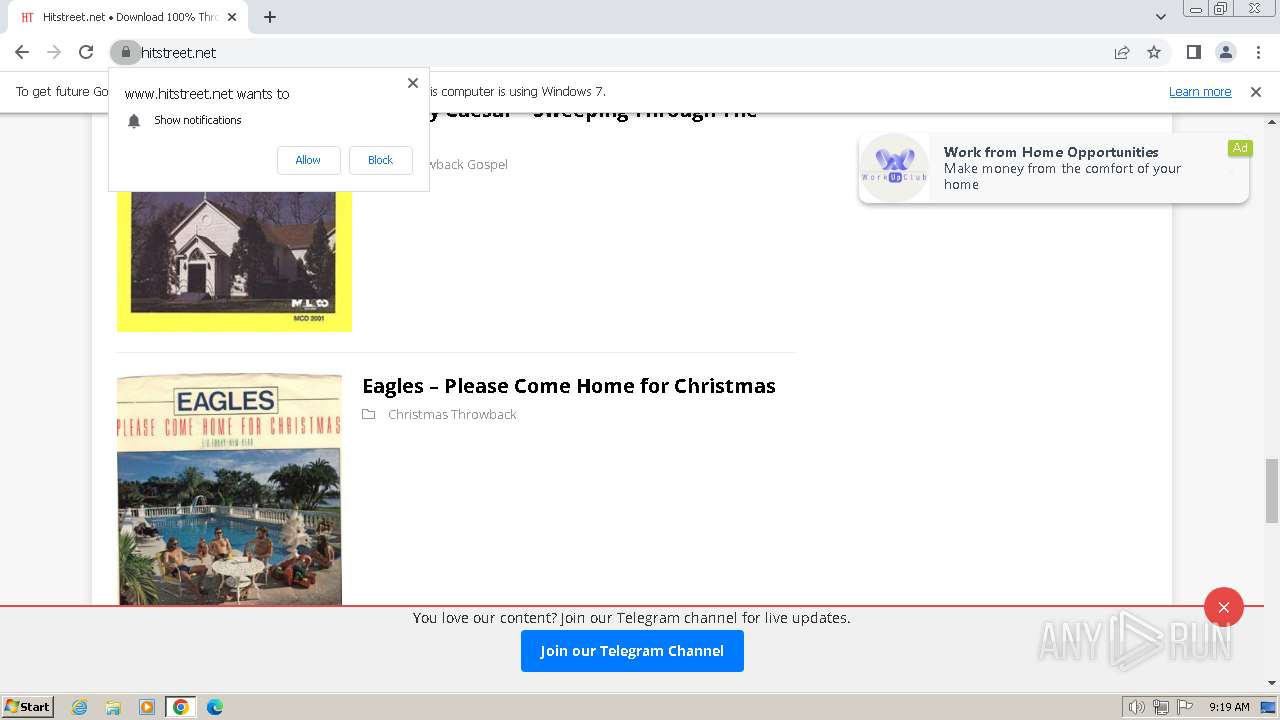Open Chrome's three-dot menu

click(1258, 52)
